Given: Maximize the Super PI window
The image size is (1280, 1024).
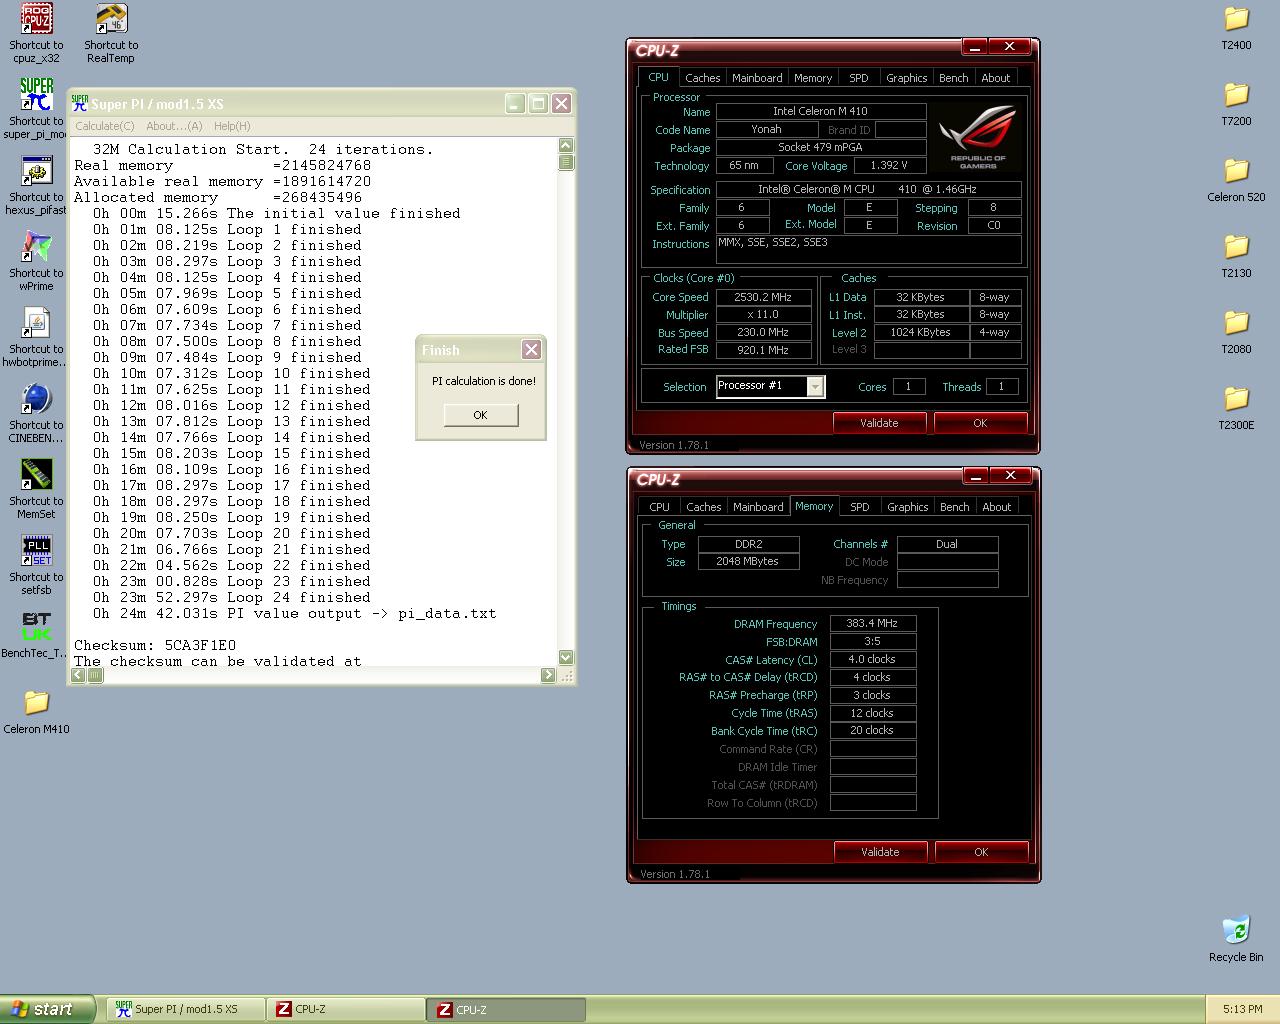Looking at the screenshot, I should [x=538, y=103].
